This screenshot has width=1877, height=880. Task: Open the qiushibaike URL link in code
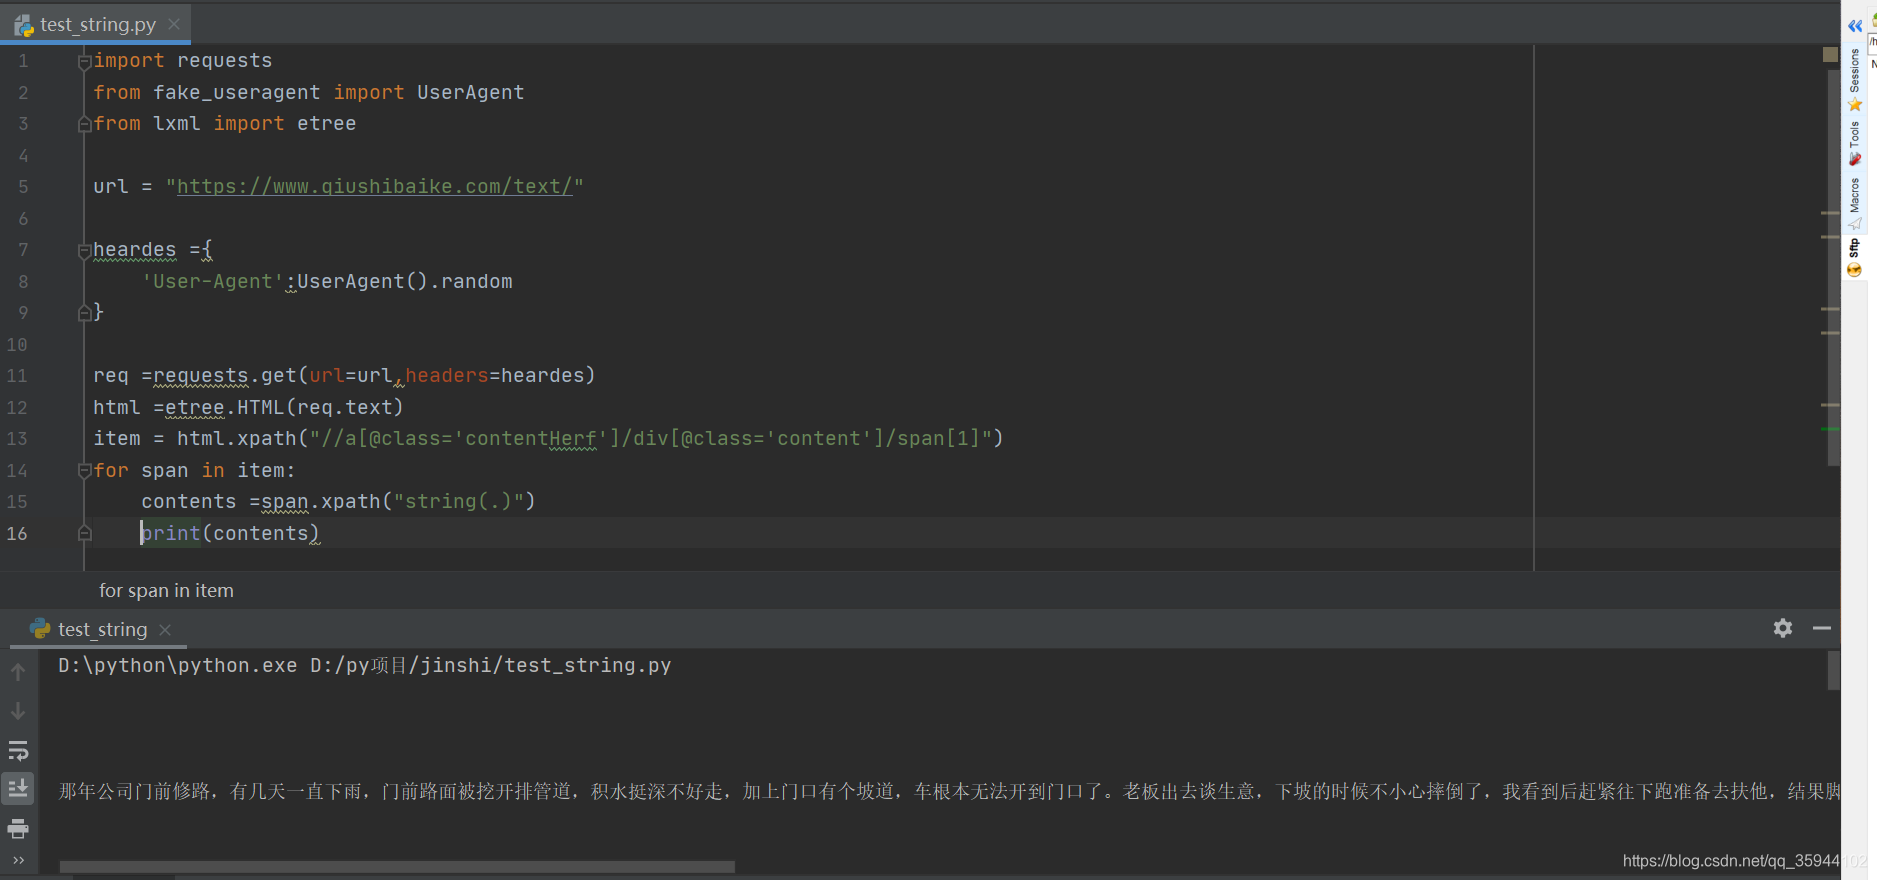(375, 187)
